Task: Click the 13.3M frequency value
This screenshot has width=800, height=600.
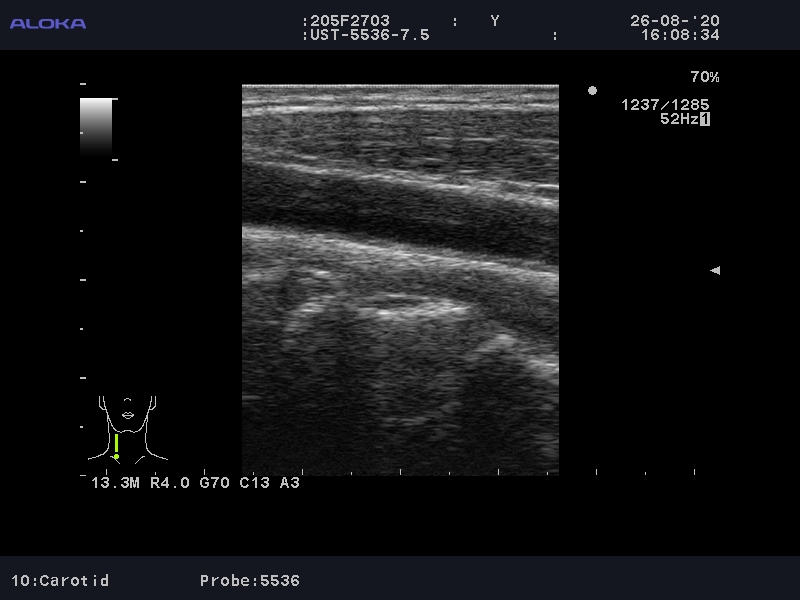Action: [117, 483]
